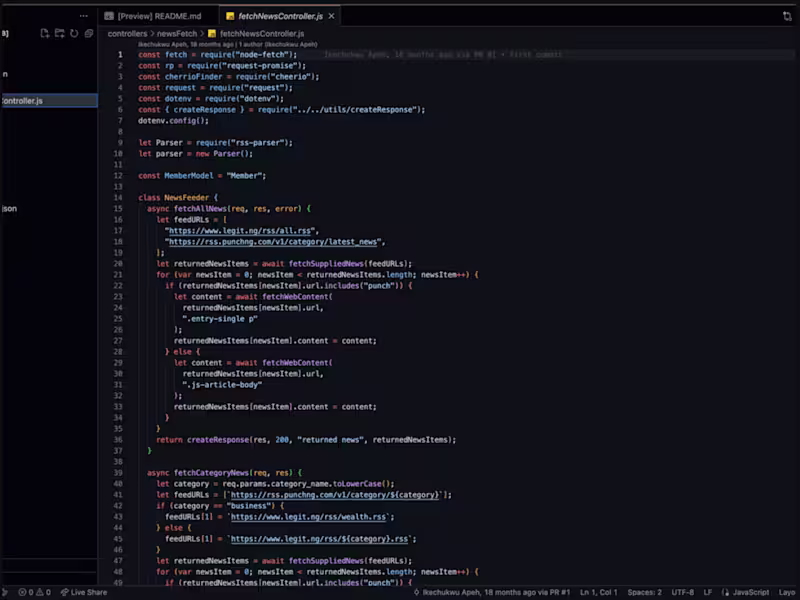800x600 pixels.
Task: Open the sidebar more actions ellipsis
Action: 84,16
